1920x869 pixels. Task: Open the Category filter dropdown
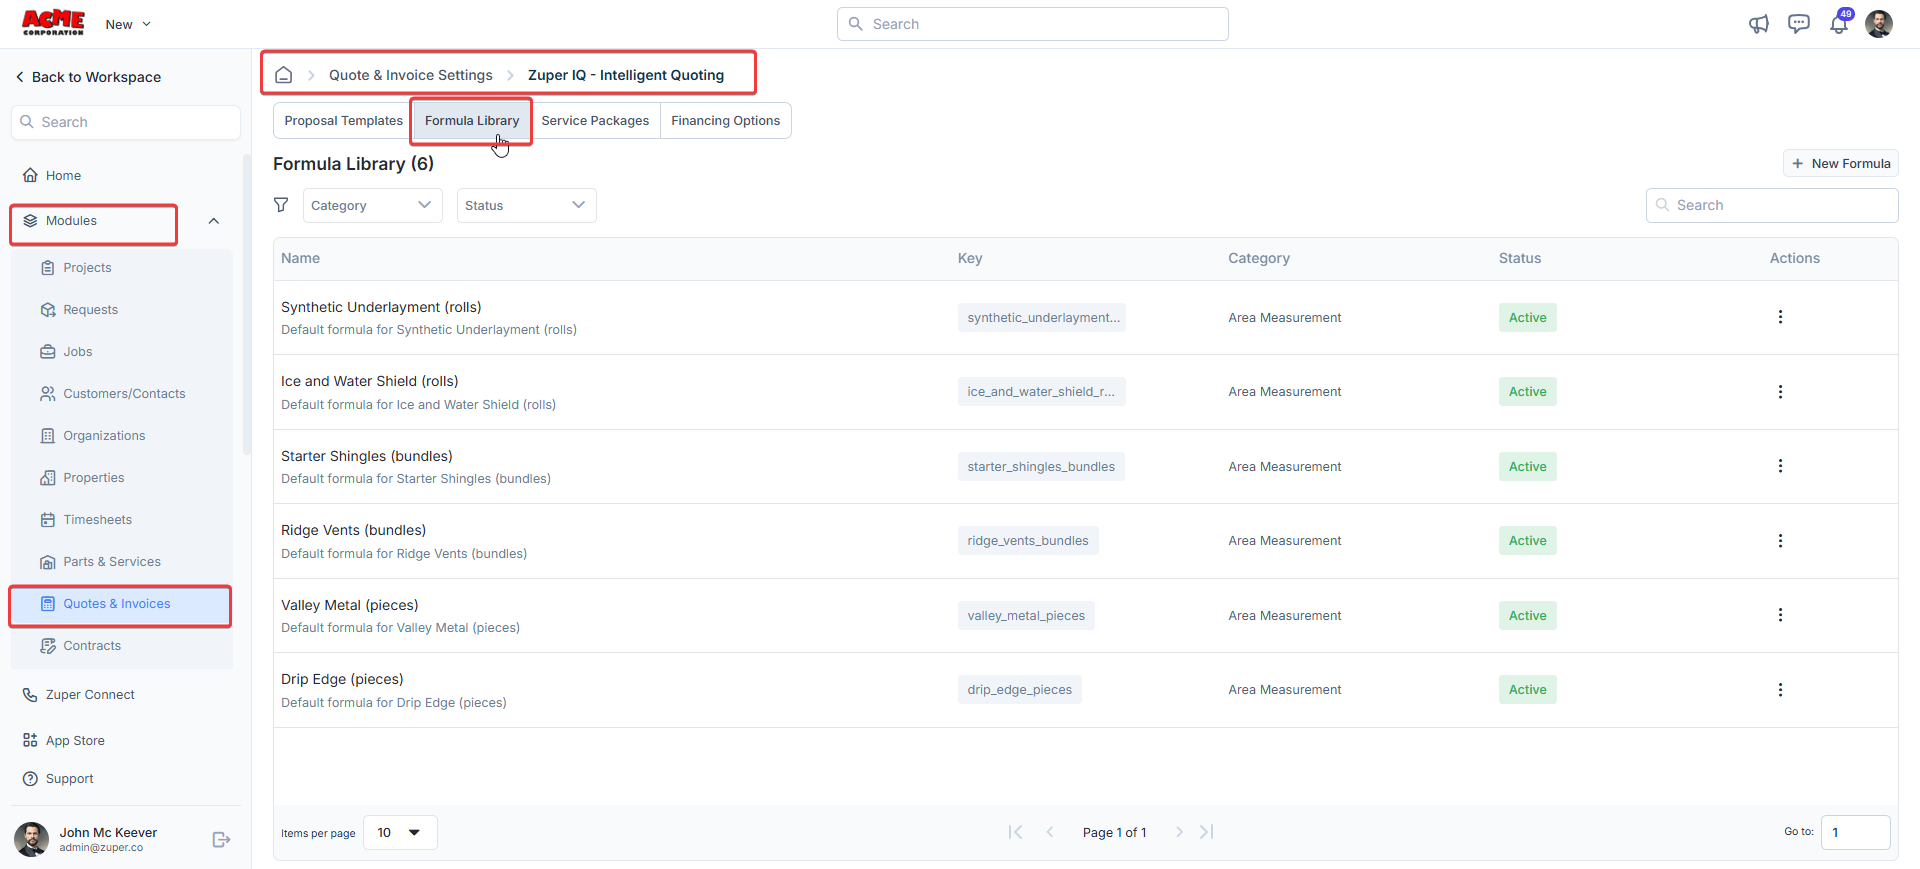(x=372, y=205)
